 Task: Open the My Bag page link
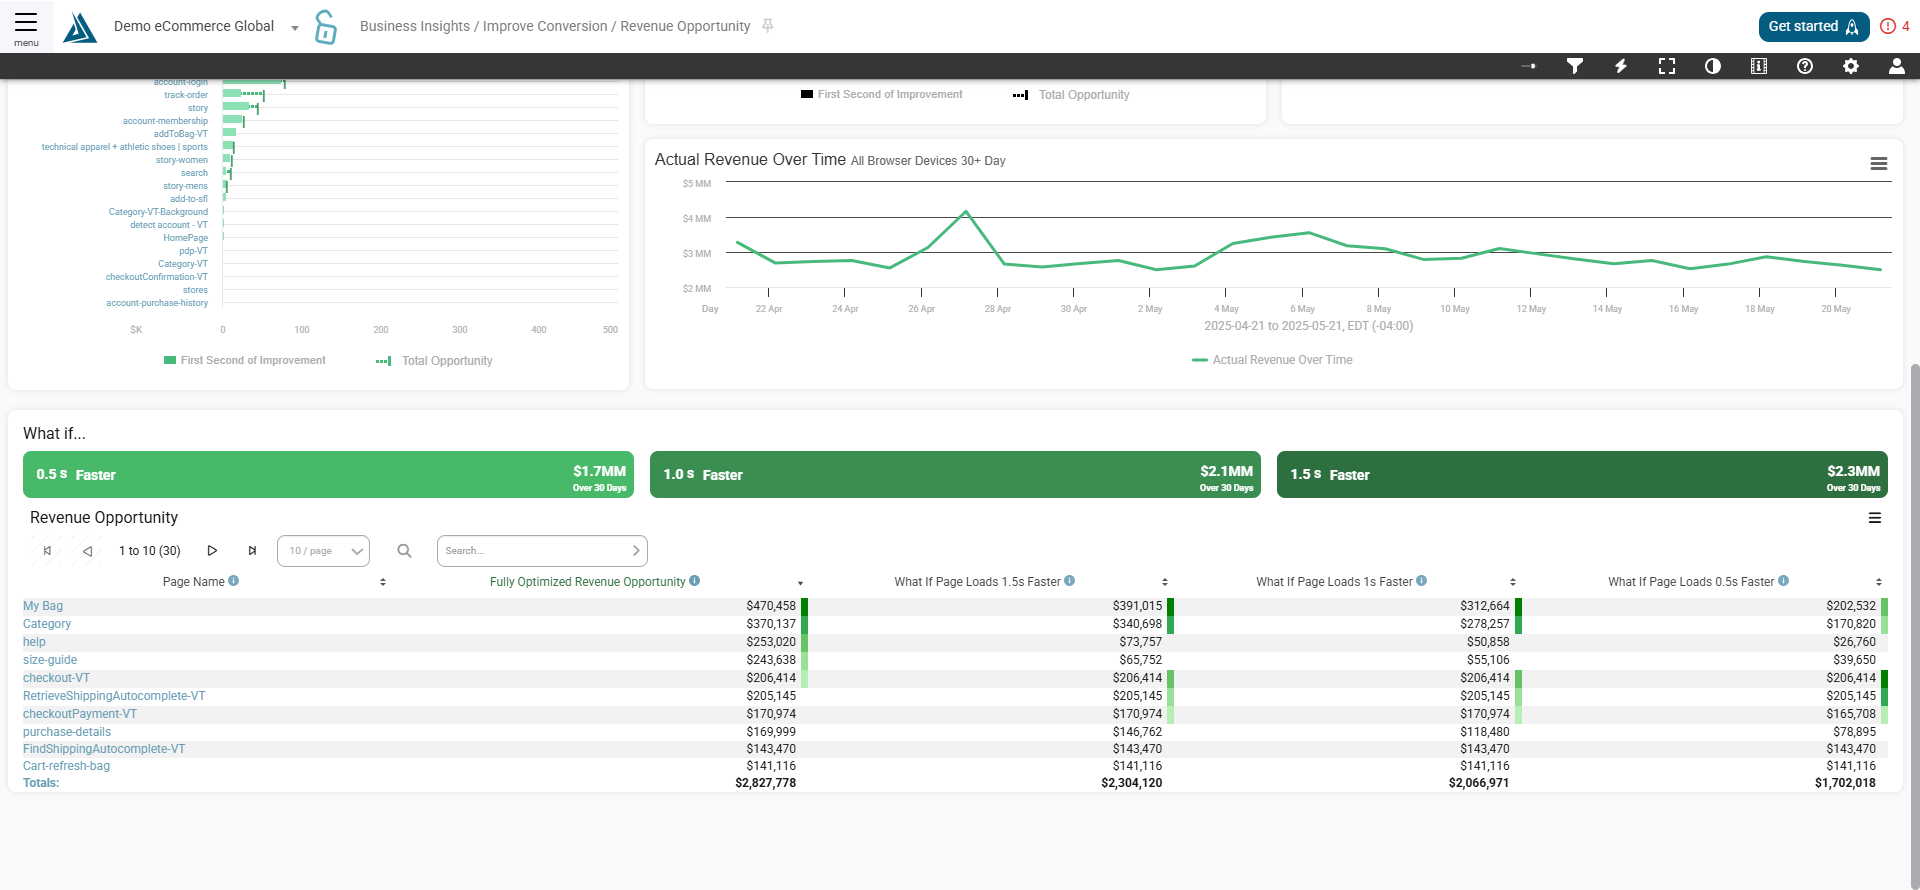tap(43, 606)
